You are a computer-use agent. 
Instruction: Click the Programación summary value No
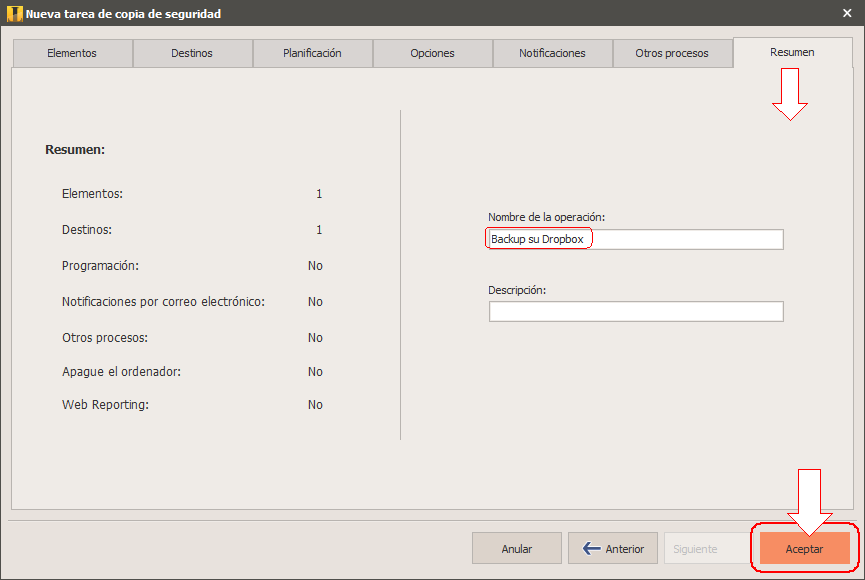pyautogui.click(x=315, y=266)
